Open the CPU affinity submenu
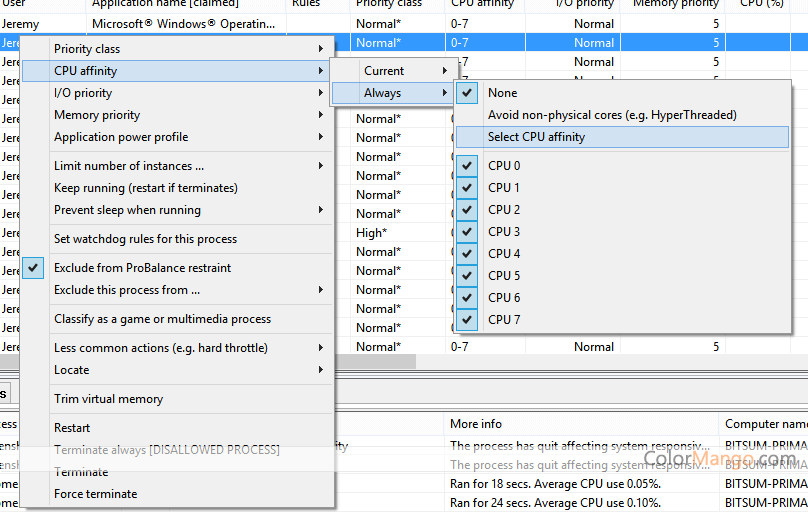Viewport: 808px width, 512px height. click(177, 71)
